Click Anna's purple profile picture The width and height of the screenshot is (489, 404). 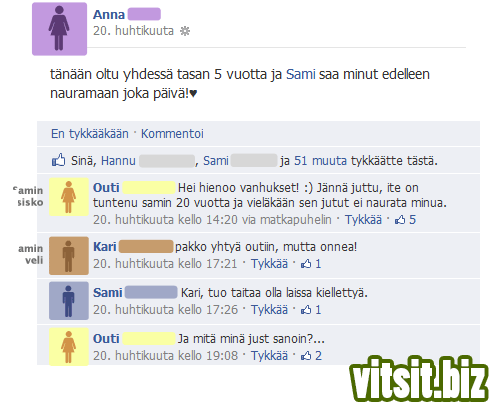pos(59,29)
